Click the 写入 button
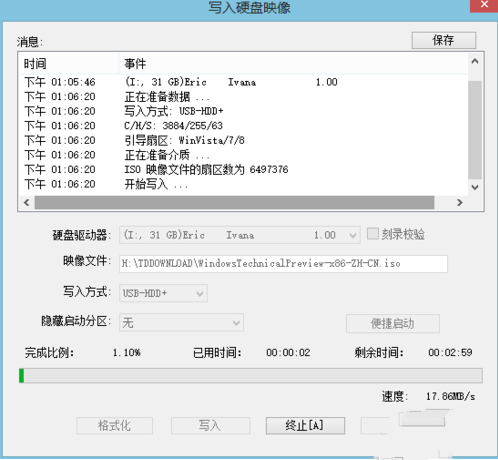This screenshot has height=460, width=498. pos(210,425)
